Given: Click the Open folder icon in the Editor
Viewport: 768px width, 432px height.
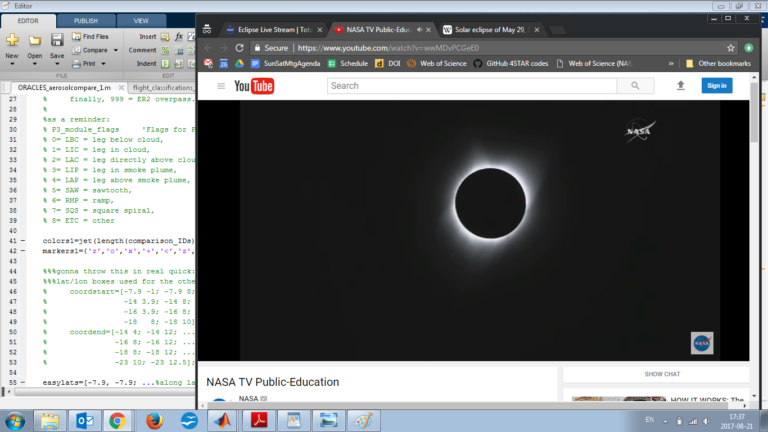Looking at the screenshot, I should [35, 42].
